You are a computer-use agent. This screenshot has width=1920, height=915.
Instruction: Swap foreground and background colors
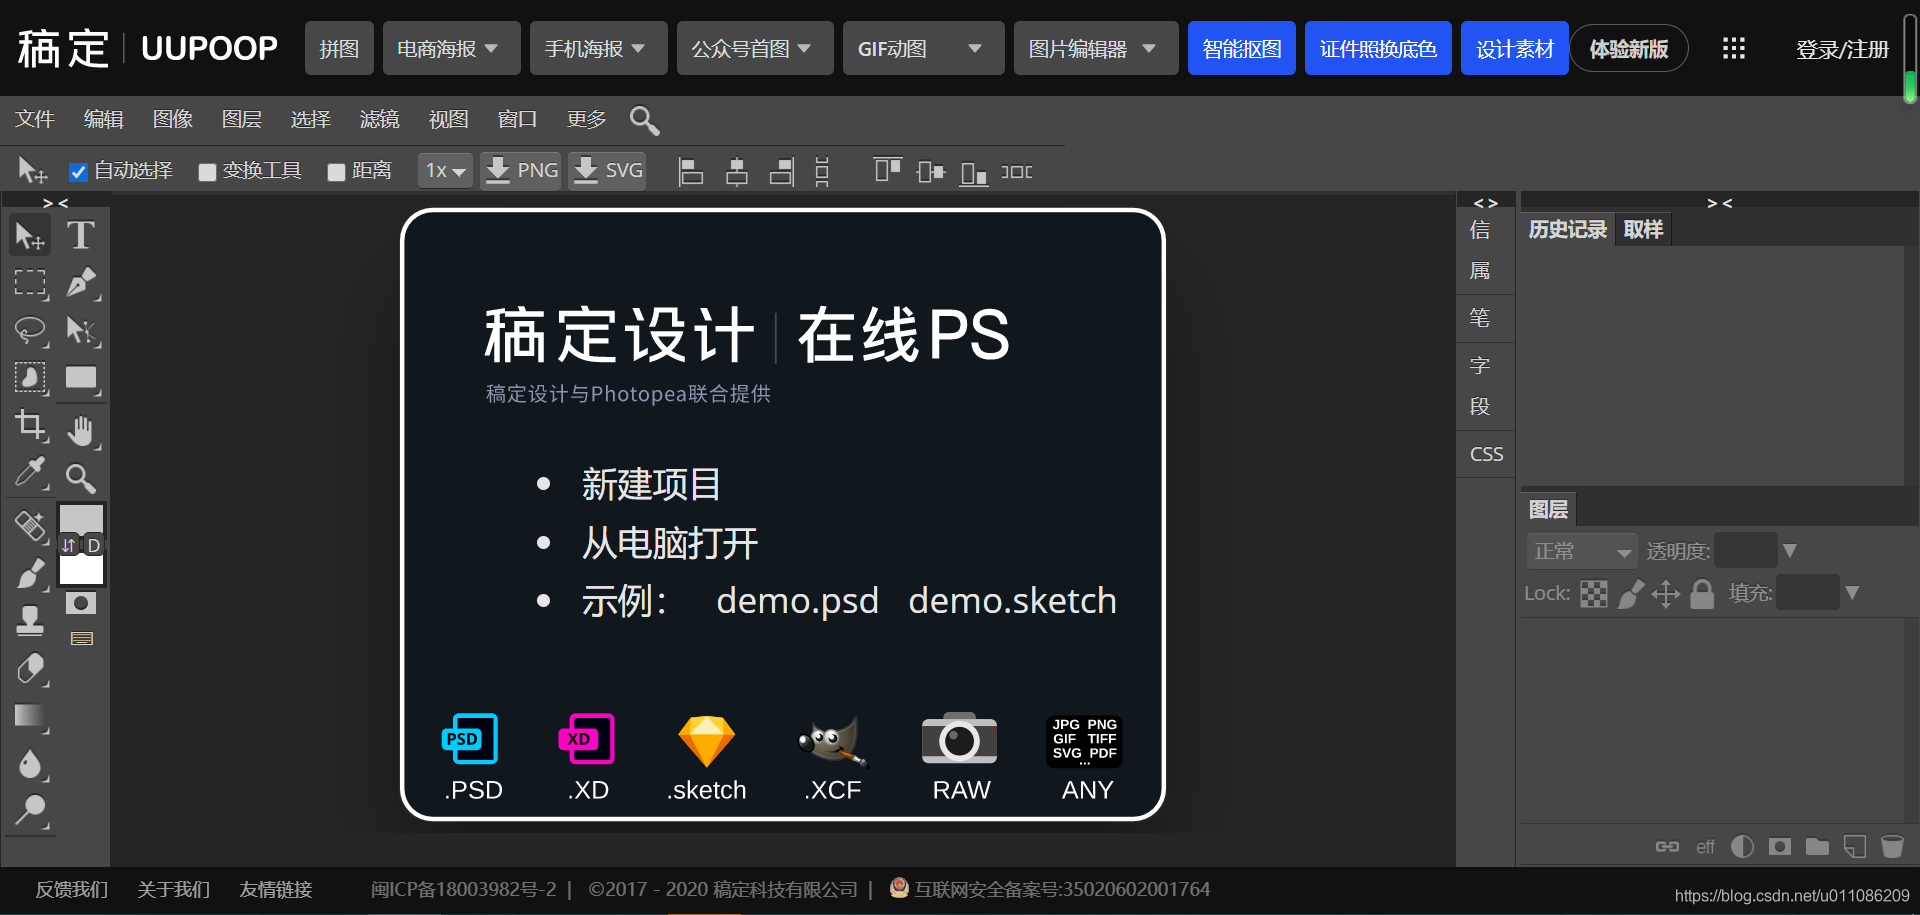pyautogui.click(x=69, y=545)
